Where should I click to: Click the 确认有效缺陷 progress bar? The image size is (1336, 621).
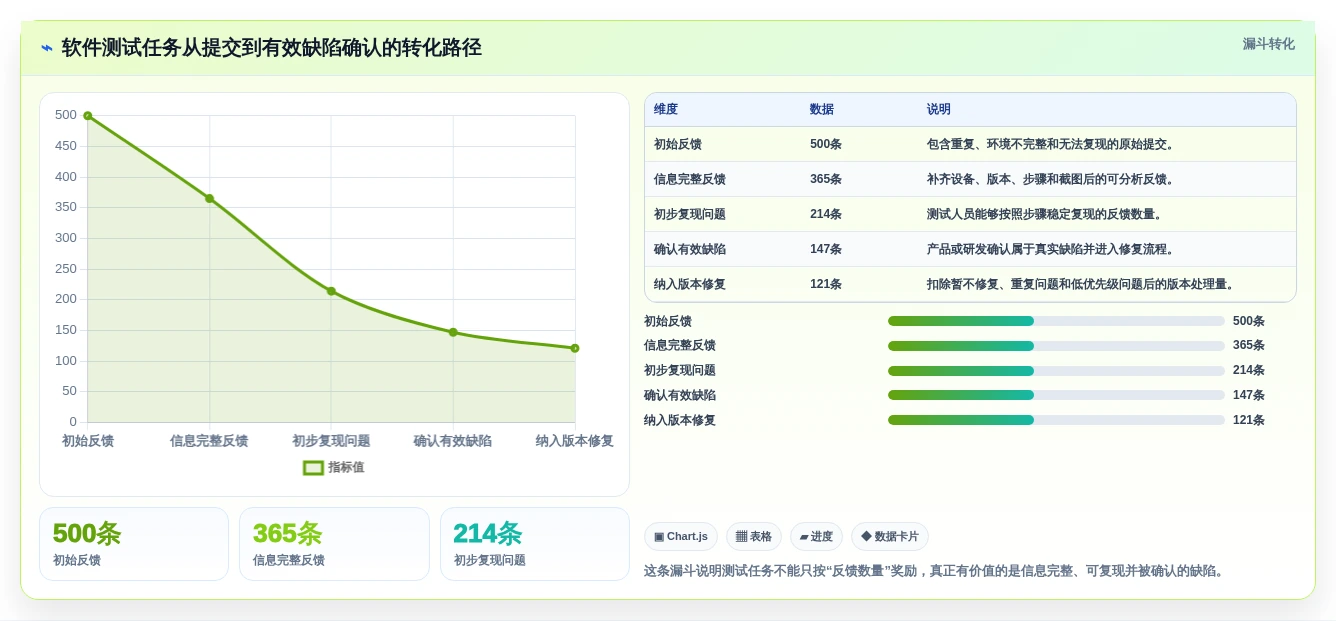[1056, 395]
